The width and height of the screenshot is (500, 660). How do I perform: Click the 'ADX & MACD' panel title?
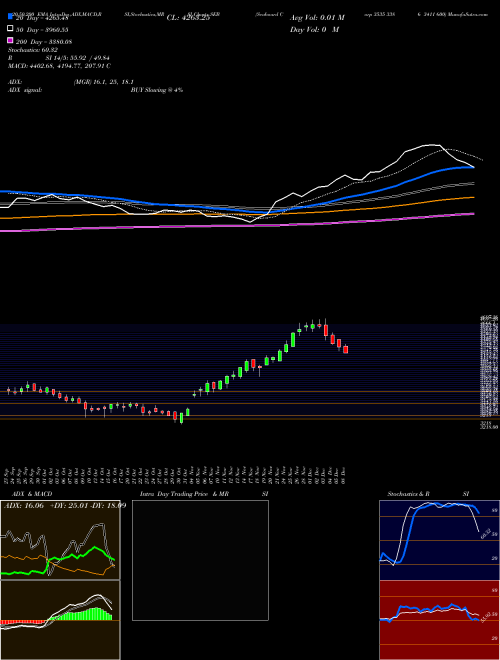tap(32, 494)
